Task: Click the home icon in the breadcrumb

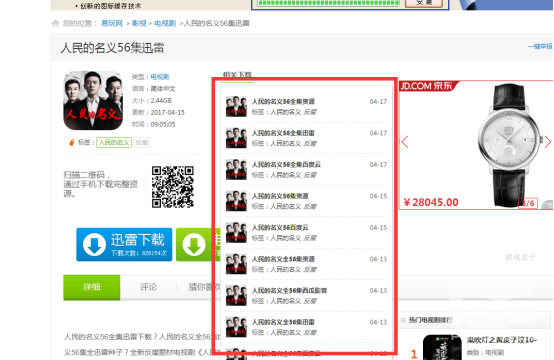Action: [55, 23]
